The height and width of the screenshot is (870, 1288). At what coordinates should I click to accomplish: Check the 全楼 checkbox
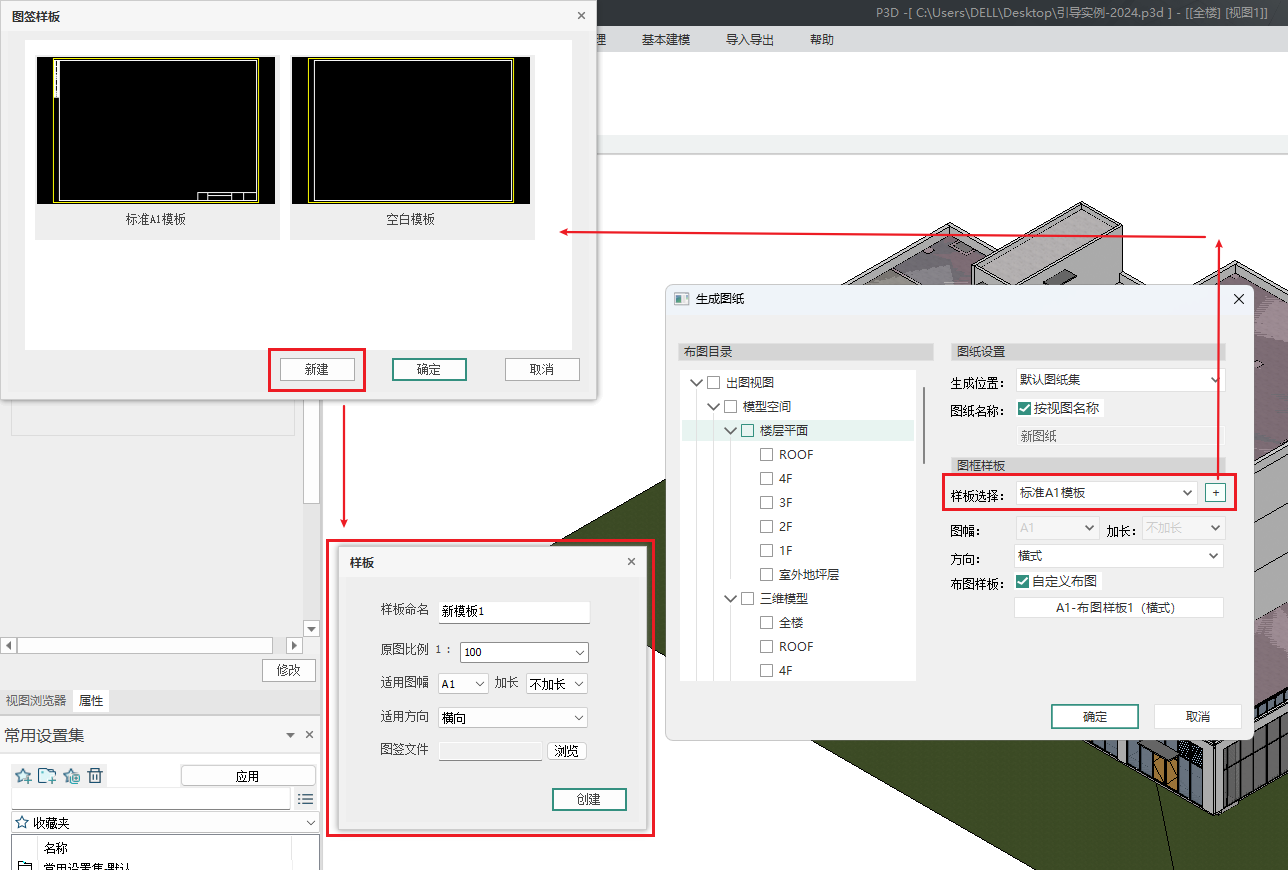click(x=767, y=622)
